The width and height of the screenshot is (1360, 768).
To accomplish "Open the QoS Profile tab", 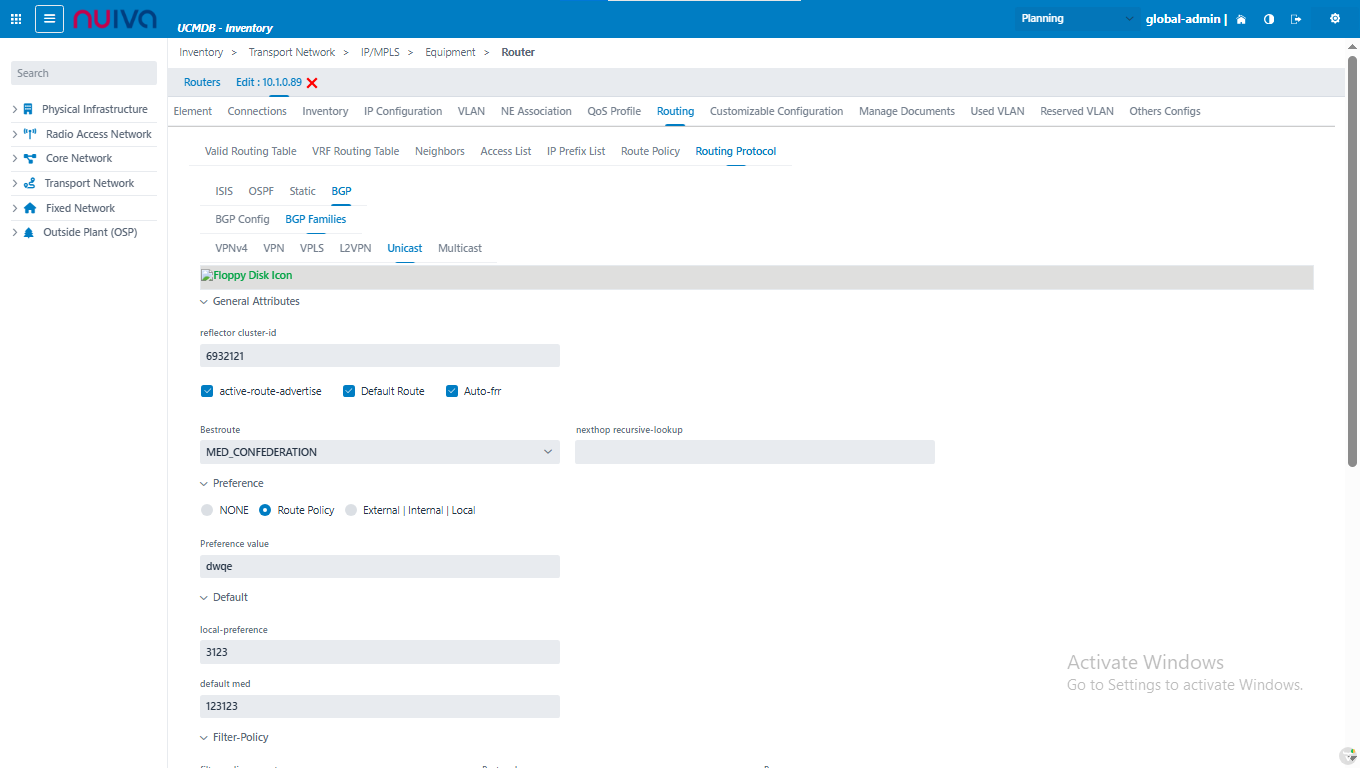I will coord(614,111).
